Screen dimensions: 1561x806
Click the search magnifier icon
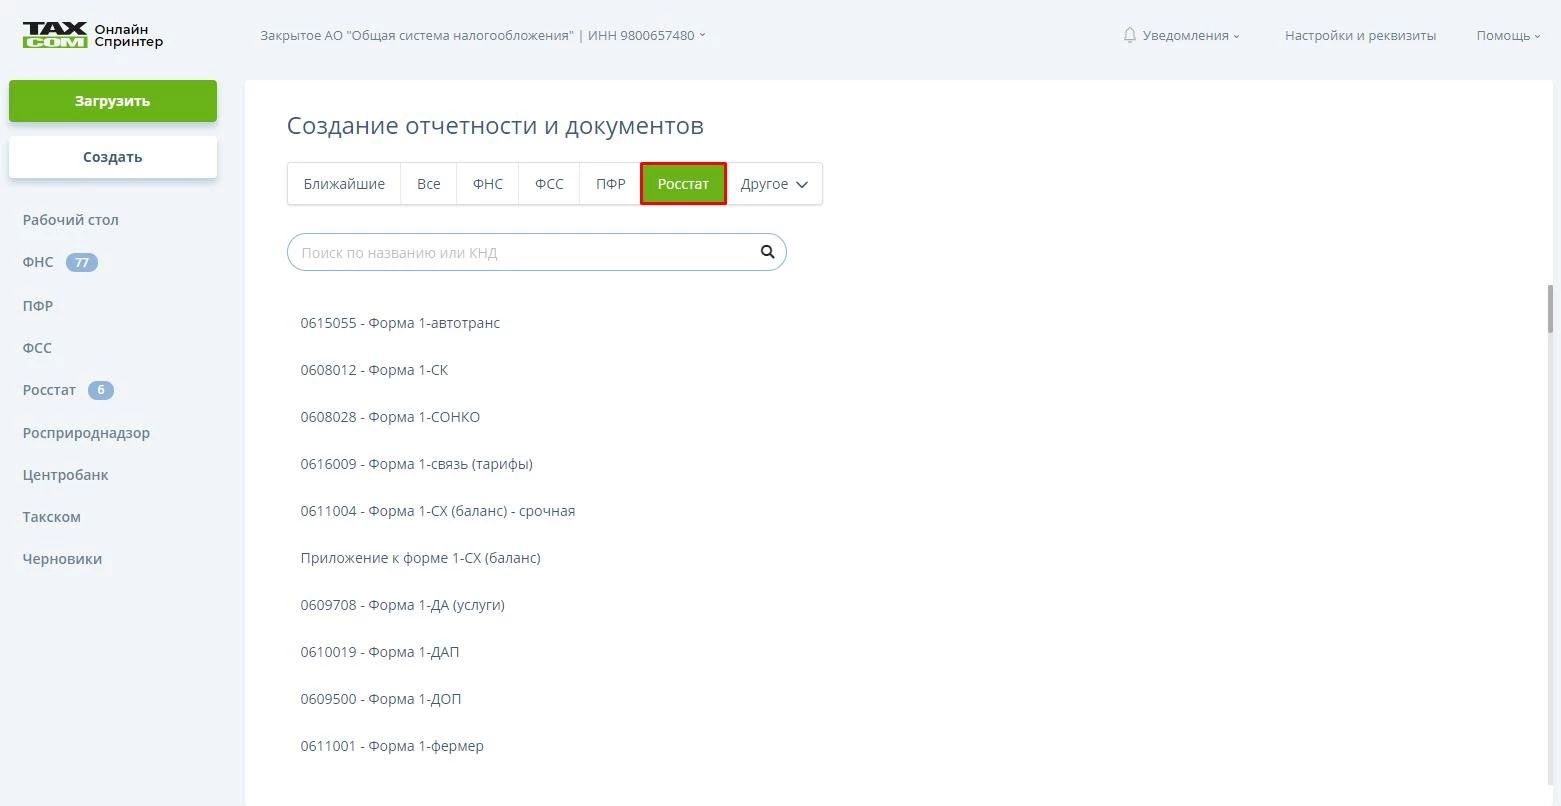tap(767, 252)
